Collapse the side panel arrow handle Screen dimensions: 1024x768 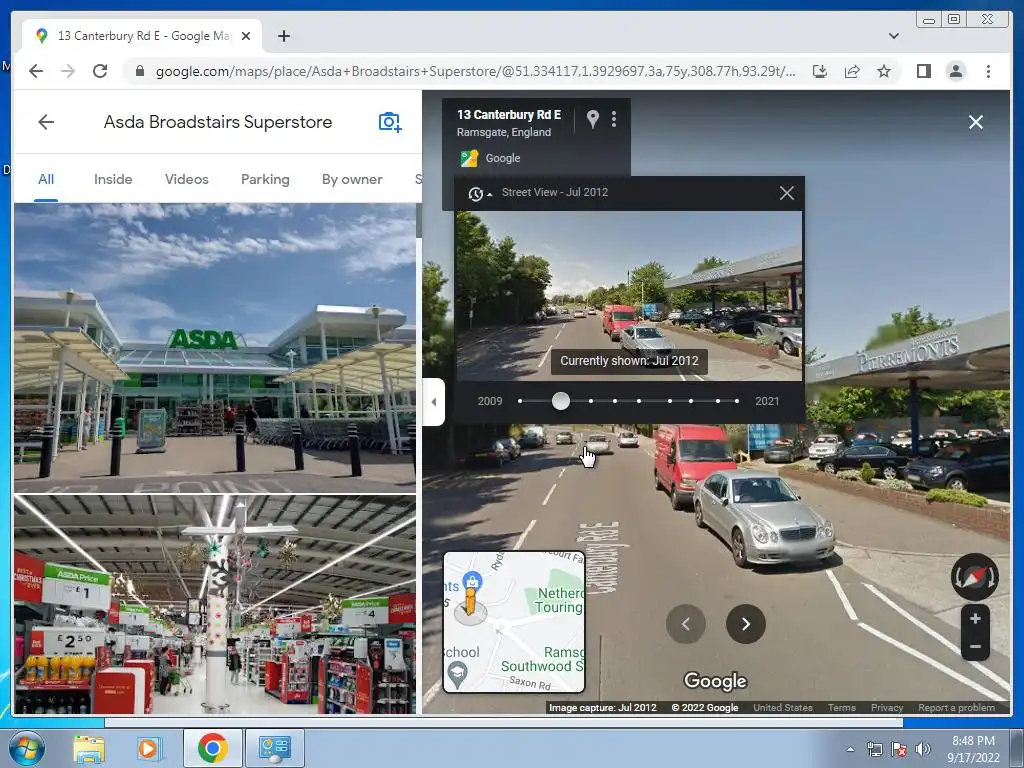click(434, 402)
